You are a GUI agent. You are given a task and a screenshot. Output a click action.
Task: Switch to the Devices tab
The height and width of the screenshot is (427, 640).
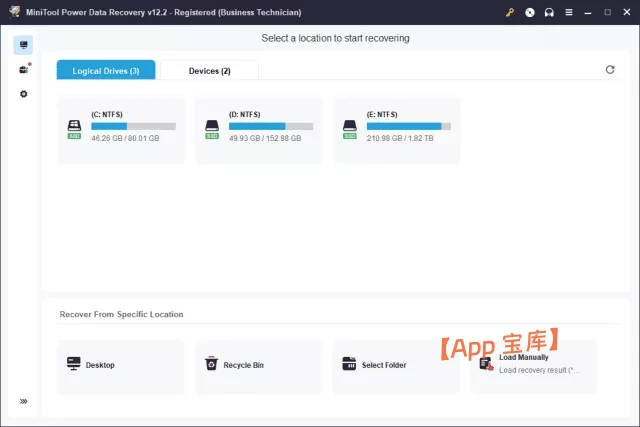[x=209, y=71]
